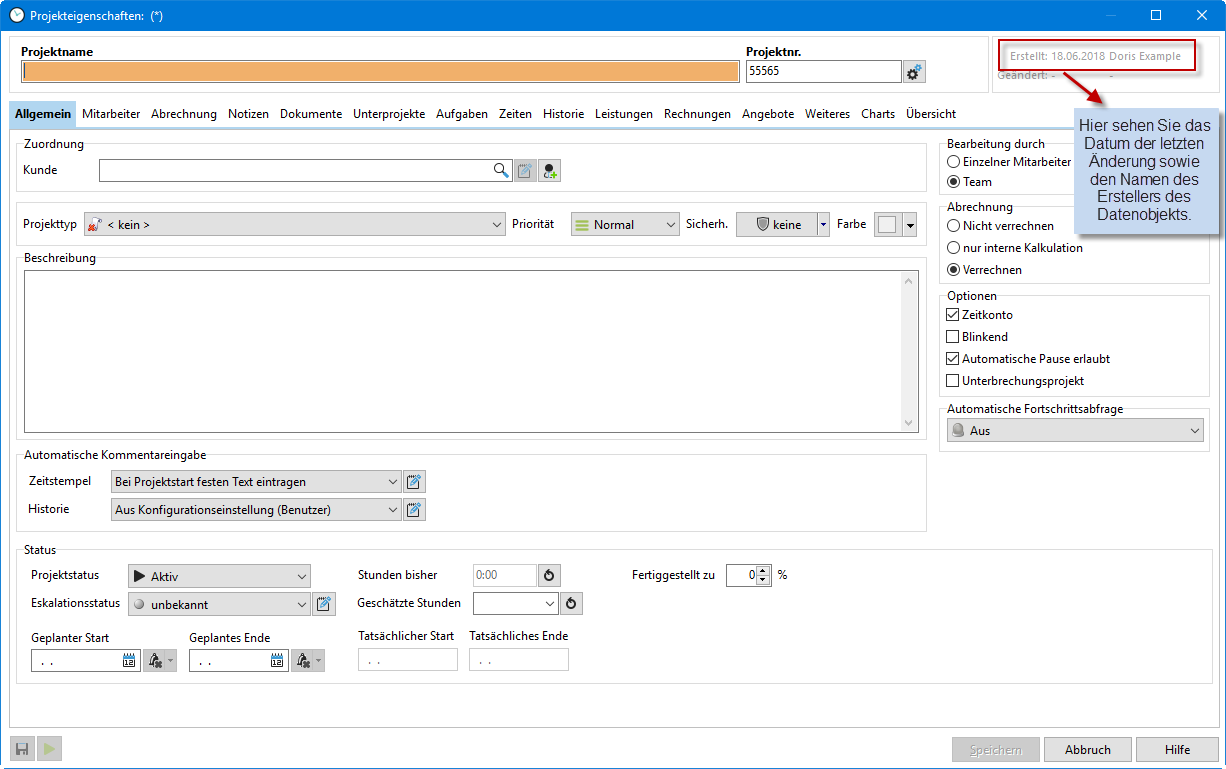
Task: Expand the Priorität Normal dropdown
Action: [625, 225]
